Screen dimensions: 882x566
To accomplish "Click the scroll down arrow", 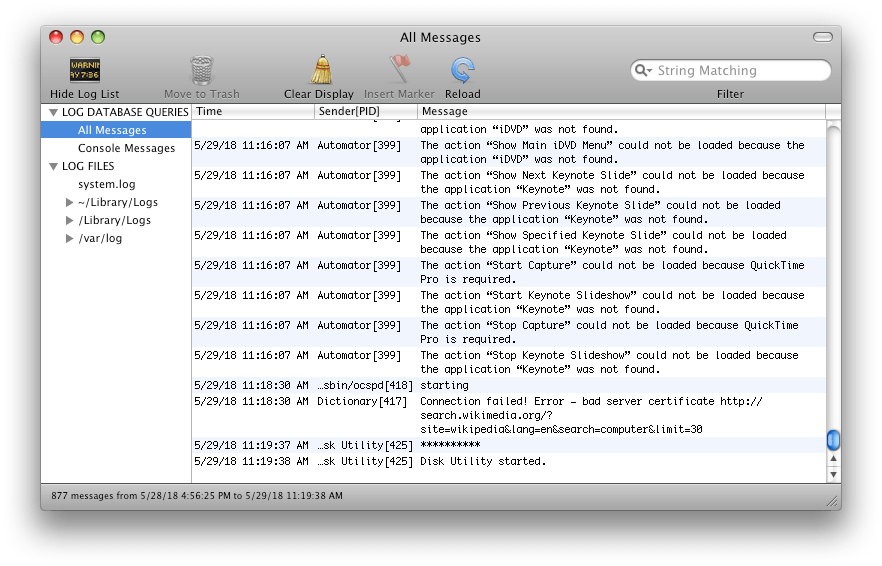I will tap(833, 474).
